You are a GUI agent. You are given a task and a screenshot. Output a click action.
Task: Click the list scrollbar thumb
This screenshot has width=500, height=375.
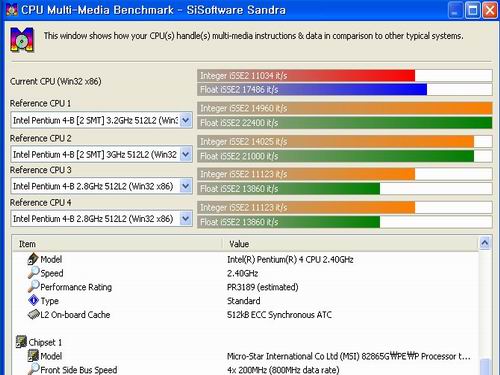[x=485, y=367]
